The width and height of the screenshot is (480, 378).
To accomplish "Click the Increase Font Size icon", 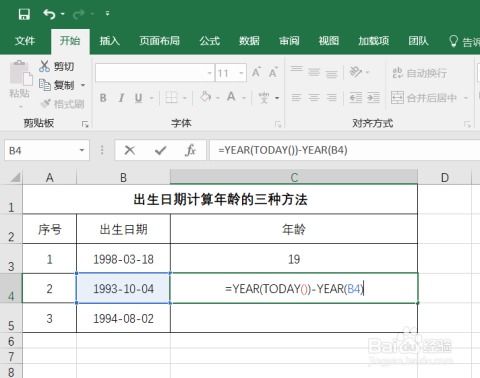I will [256, 72].
